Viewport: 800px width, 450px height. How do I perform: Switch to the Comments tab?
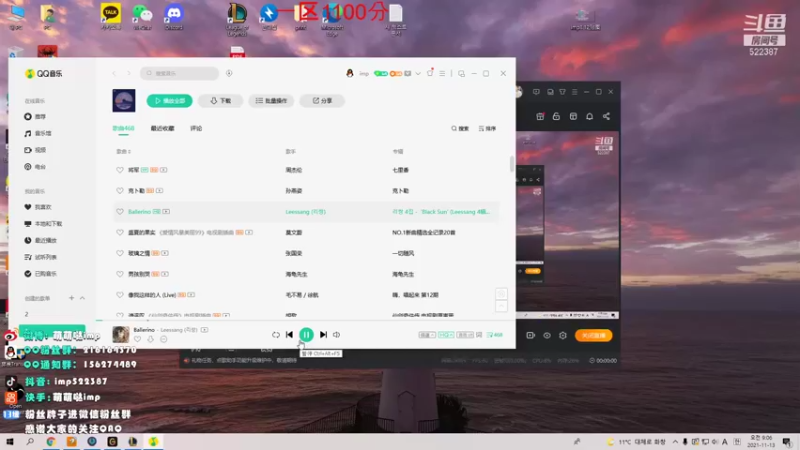[x=196, y=129]
